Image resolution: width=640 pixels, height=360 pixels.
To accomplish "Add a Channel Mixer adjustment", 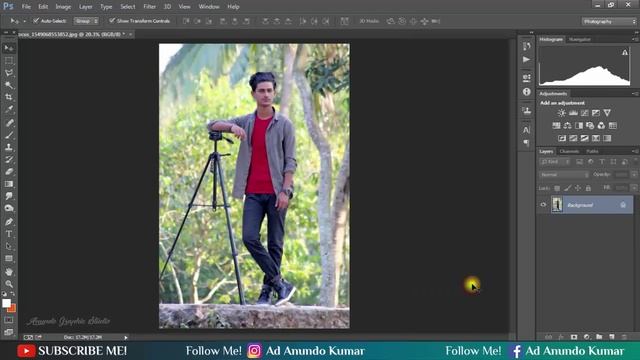I will [x=601, y=126].
